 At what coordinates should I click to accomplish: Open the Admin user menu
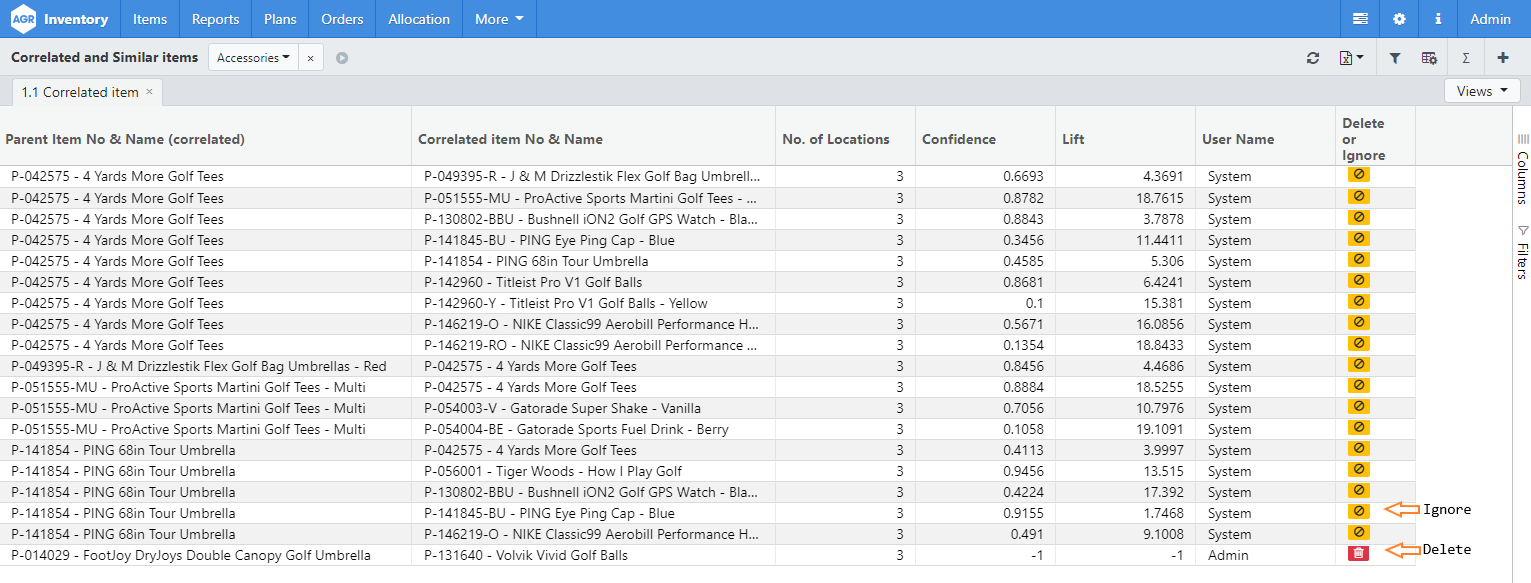pyautogui.click(x=1490, y=19)
